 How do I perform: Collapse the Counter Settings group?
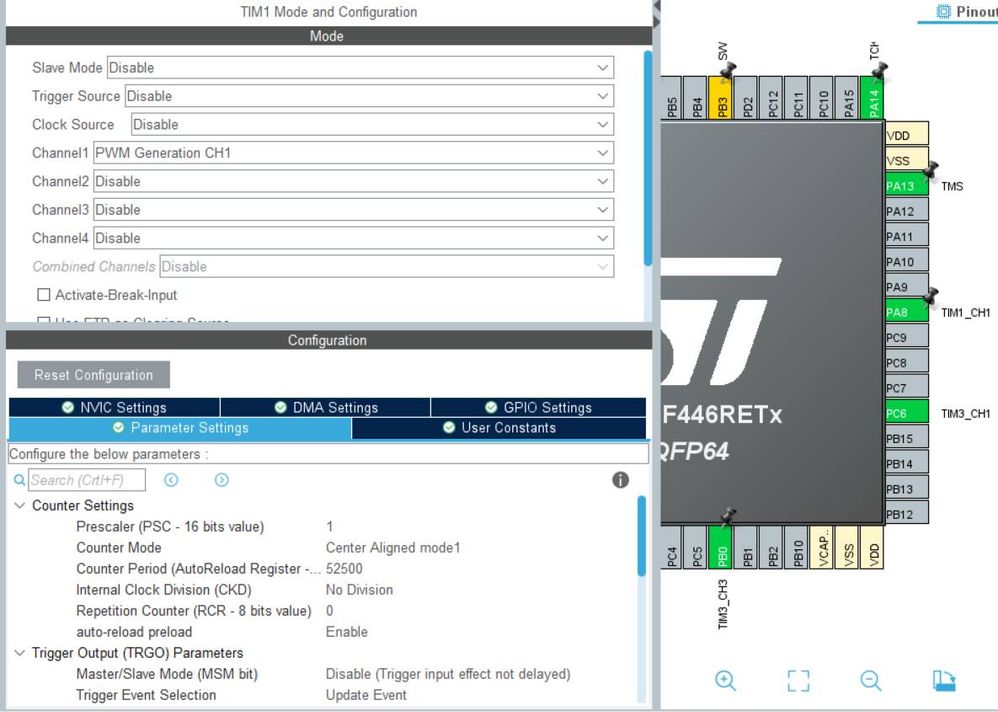click(20, 505)
